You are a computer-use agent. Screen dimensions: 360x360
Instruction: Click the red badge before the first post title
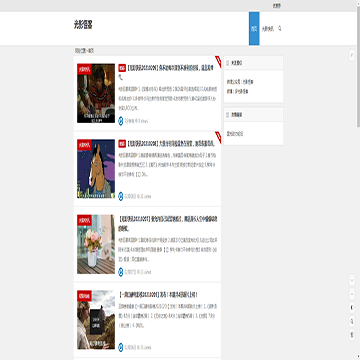[122, 68]
